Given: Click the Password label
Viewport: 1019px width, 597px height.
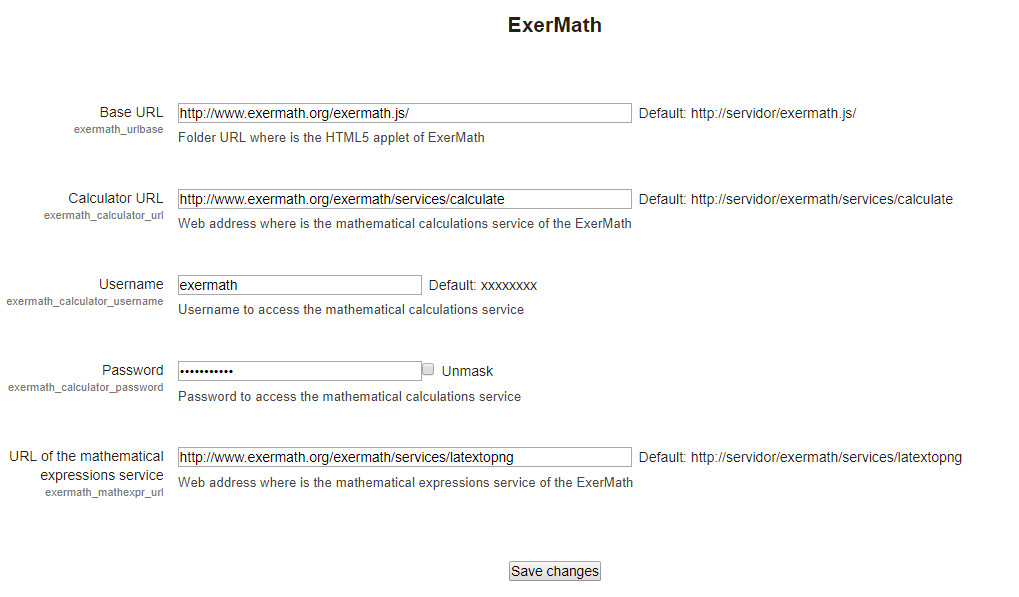Looking at the screenshot, I should [133, 370].
